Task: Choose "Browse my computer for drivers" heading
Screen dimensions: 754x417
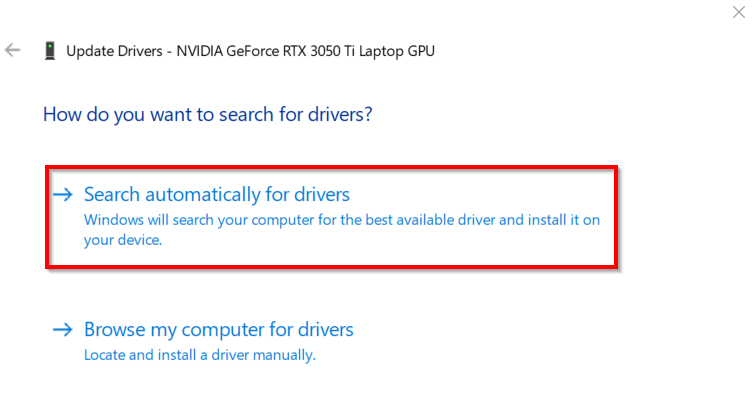Action: (x=218, y=329)
